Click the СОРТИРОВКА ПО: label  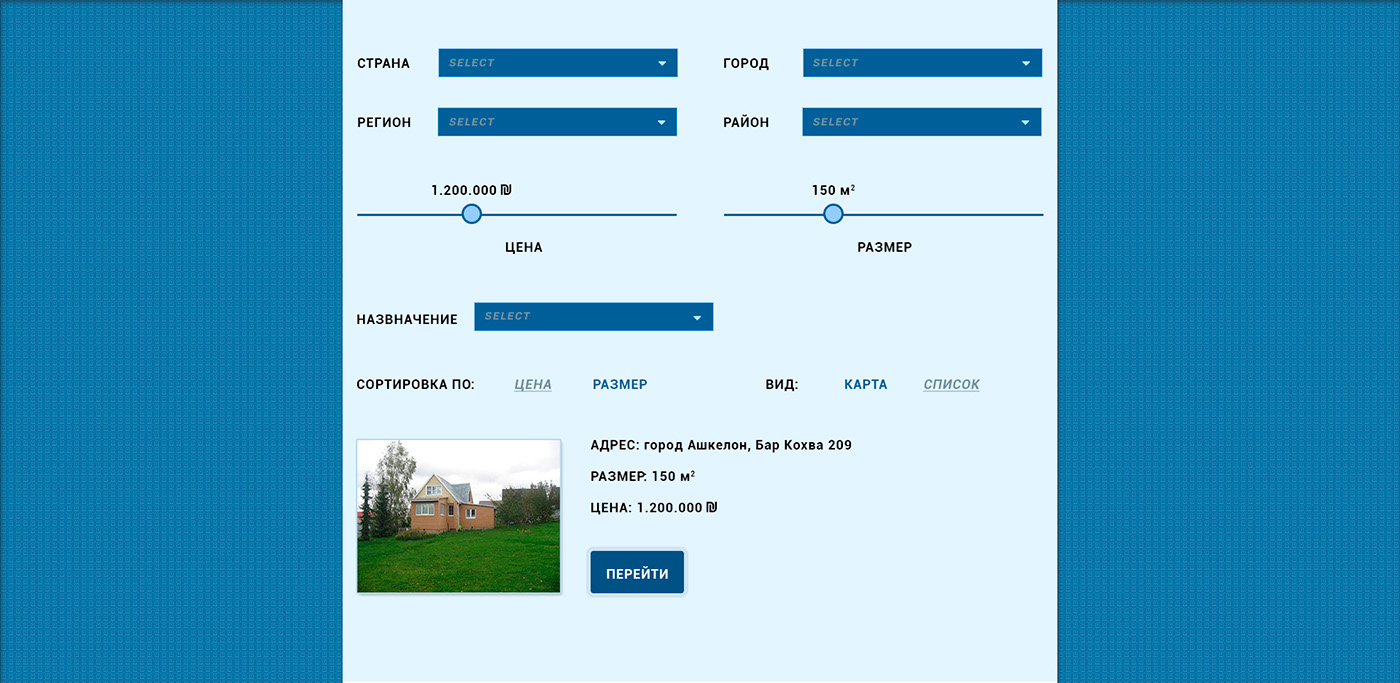(416, 385)
